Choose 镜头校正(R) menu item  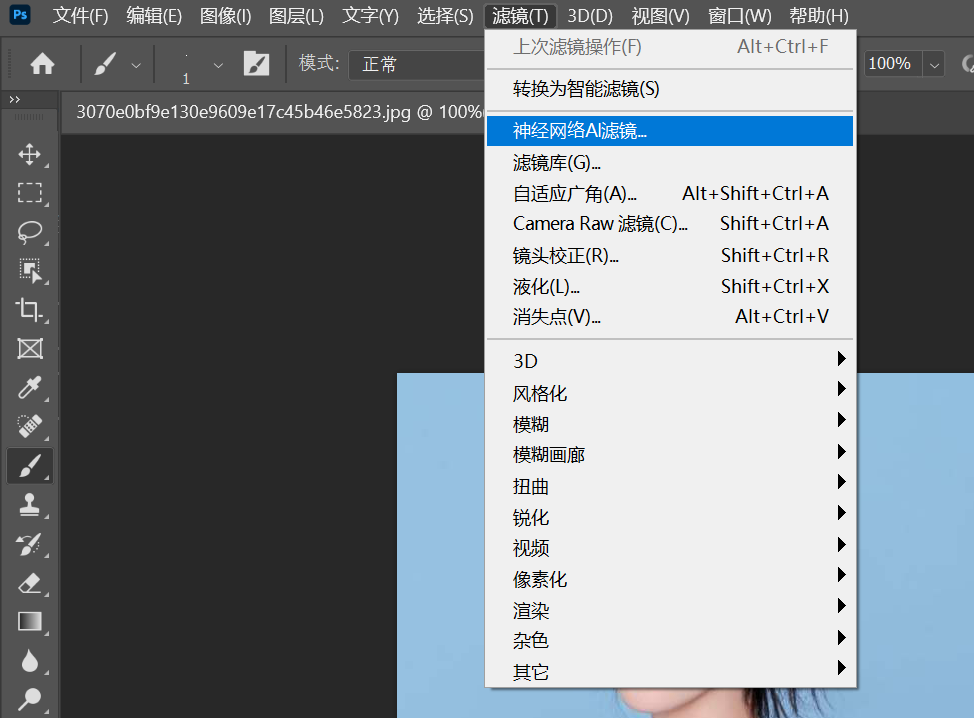[670, 255]
